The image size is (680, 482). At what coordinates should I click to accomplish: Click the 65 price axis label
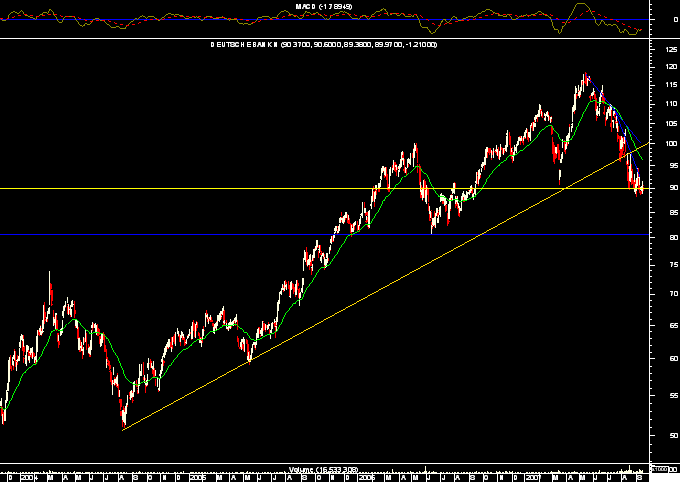pyautogui.click(x=673, y=325)
